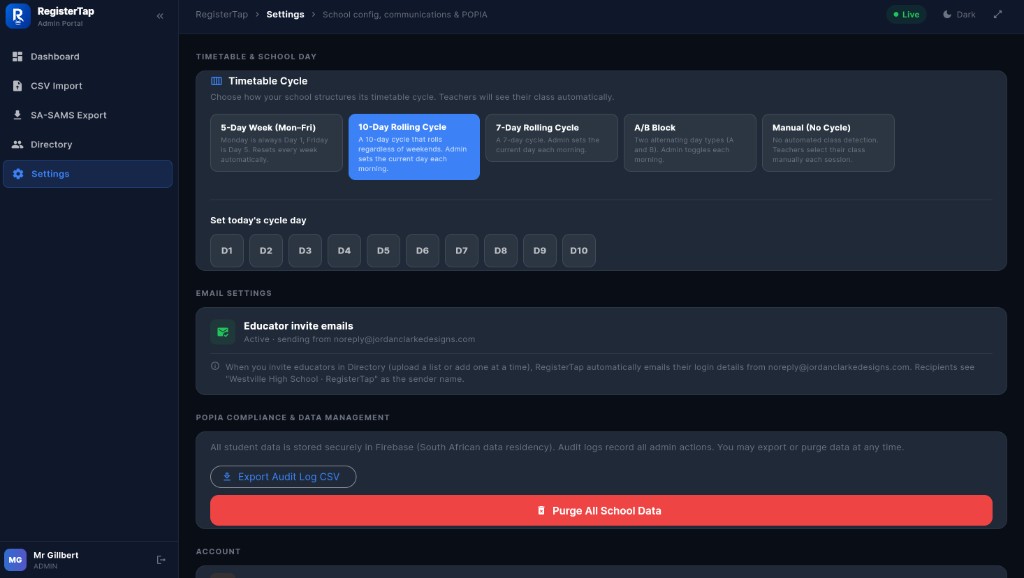
Task: Choose the 7-Day Rolling Cycle
Action: 551,138
